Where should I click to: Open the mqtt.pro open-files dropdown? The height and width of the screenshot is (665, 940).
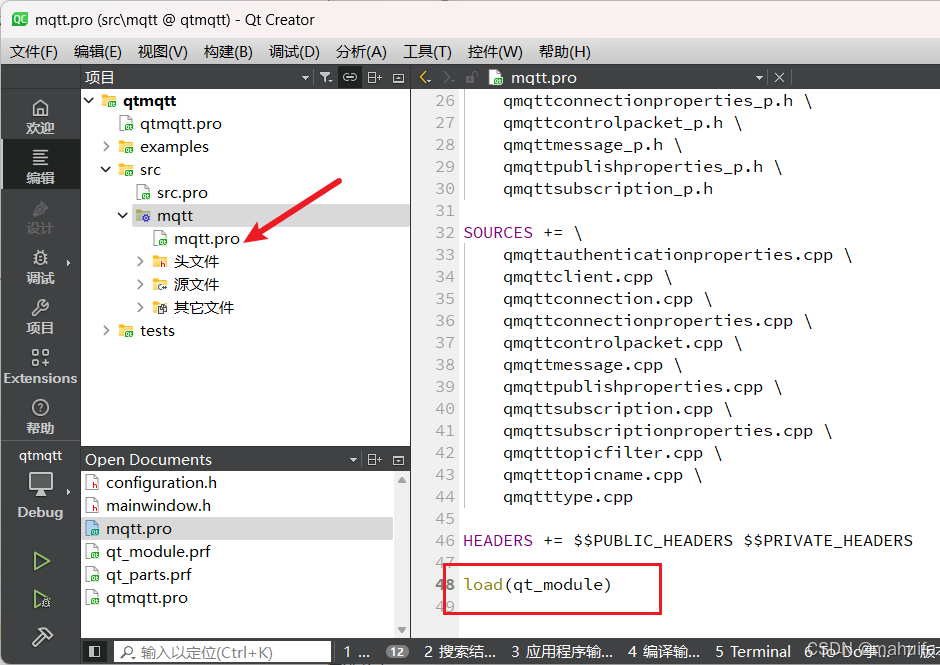click(x=759, y=77)
